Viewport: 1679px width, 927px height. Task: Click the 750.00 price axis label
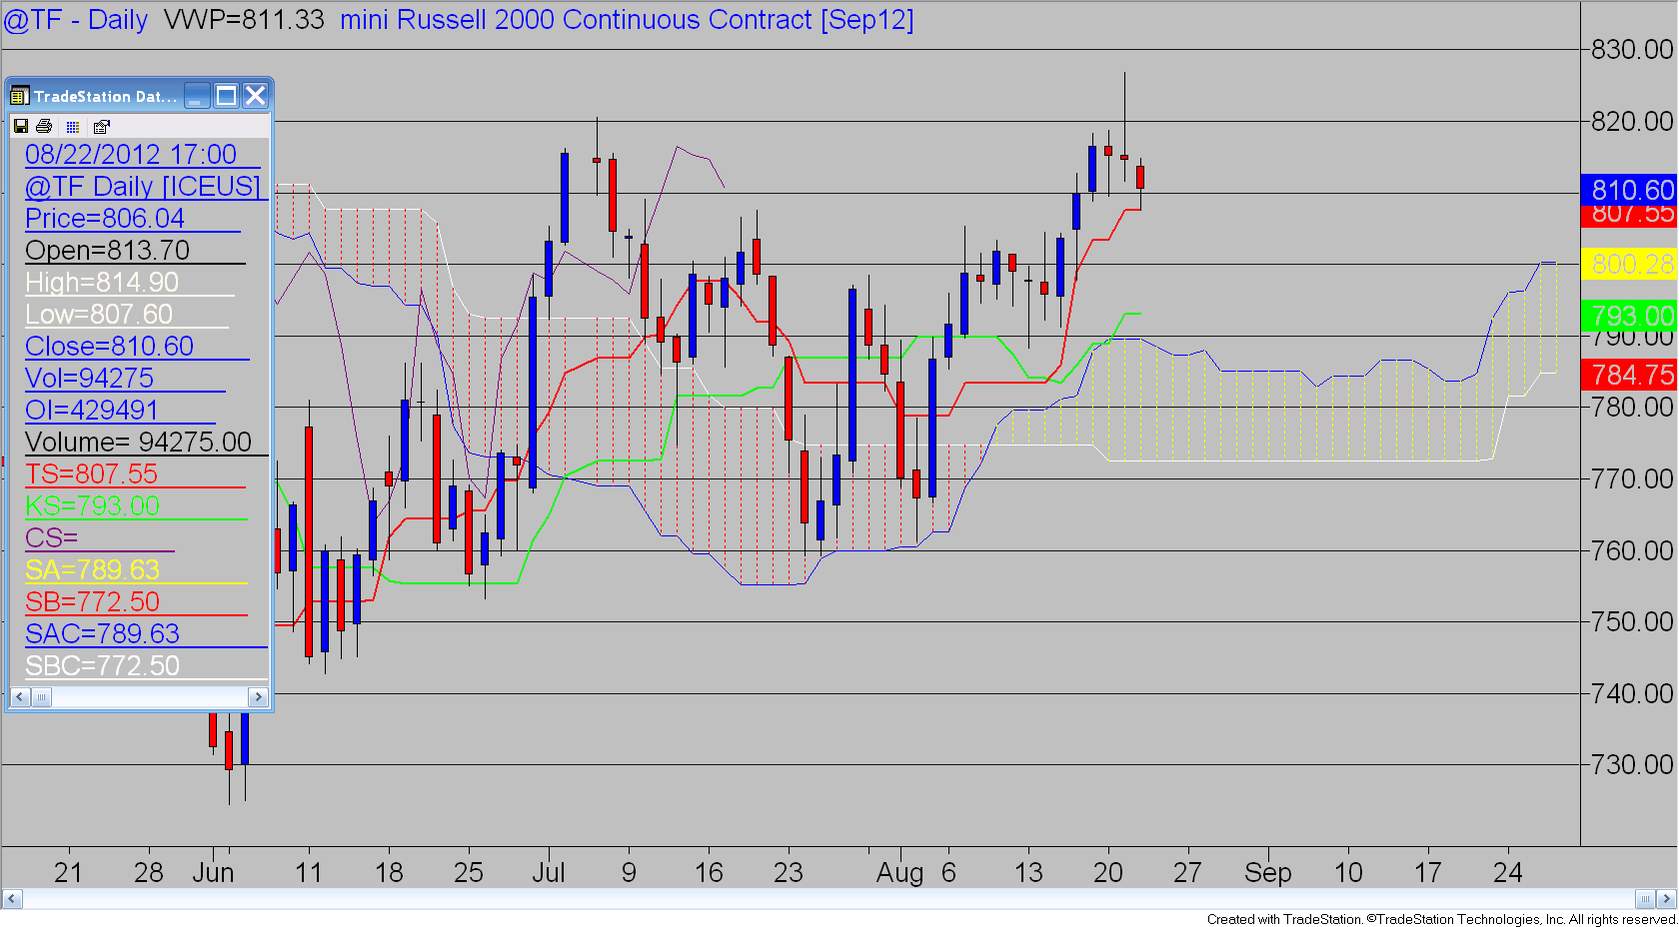tap(1632, 622)
